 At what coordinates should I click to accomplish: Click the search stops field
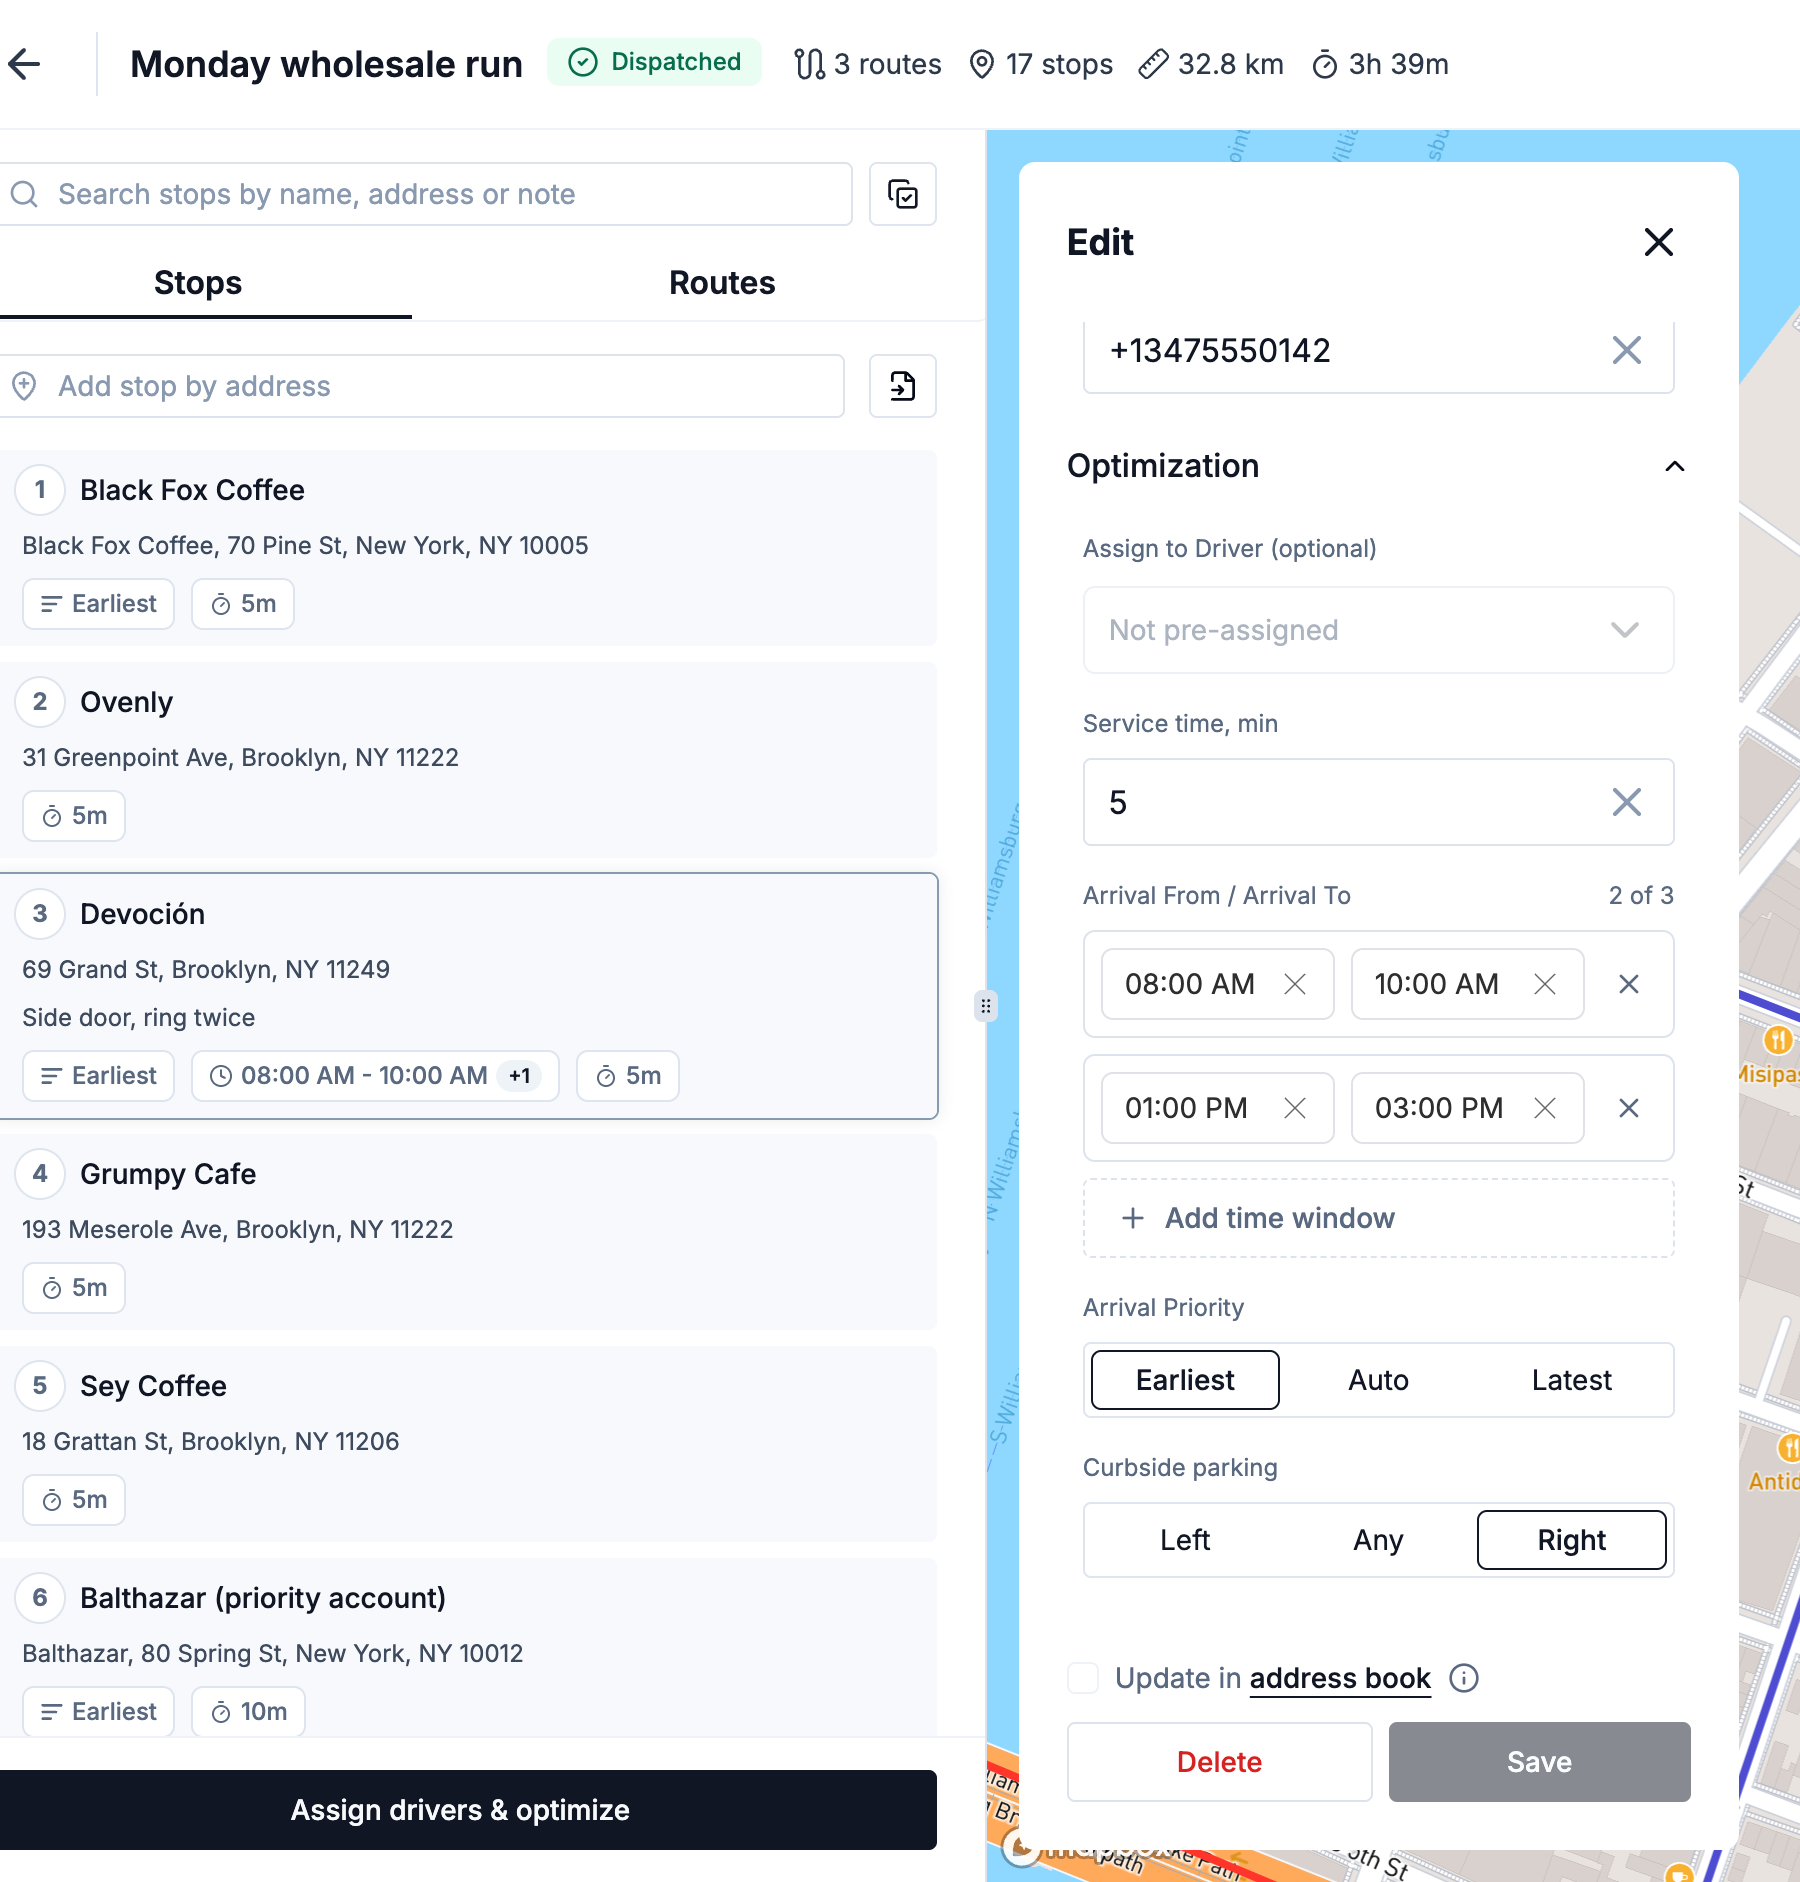[426, 194]
